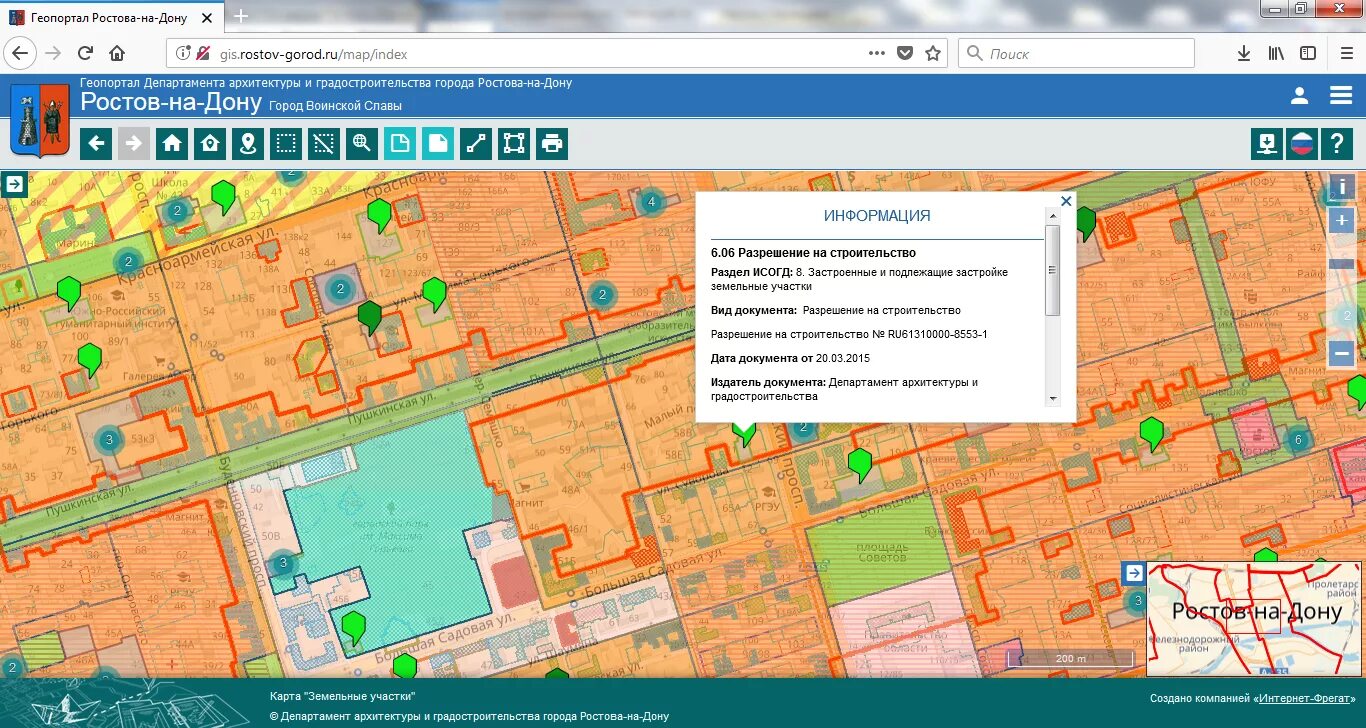
Task: Open help with question mark icon
Action: [1336, 144]
